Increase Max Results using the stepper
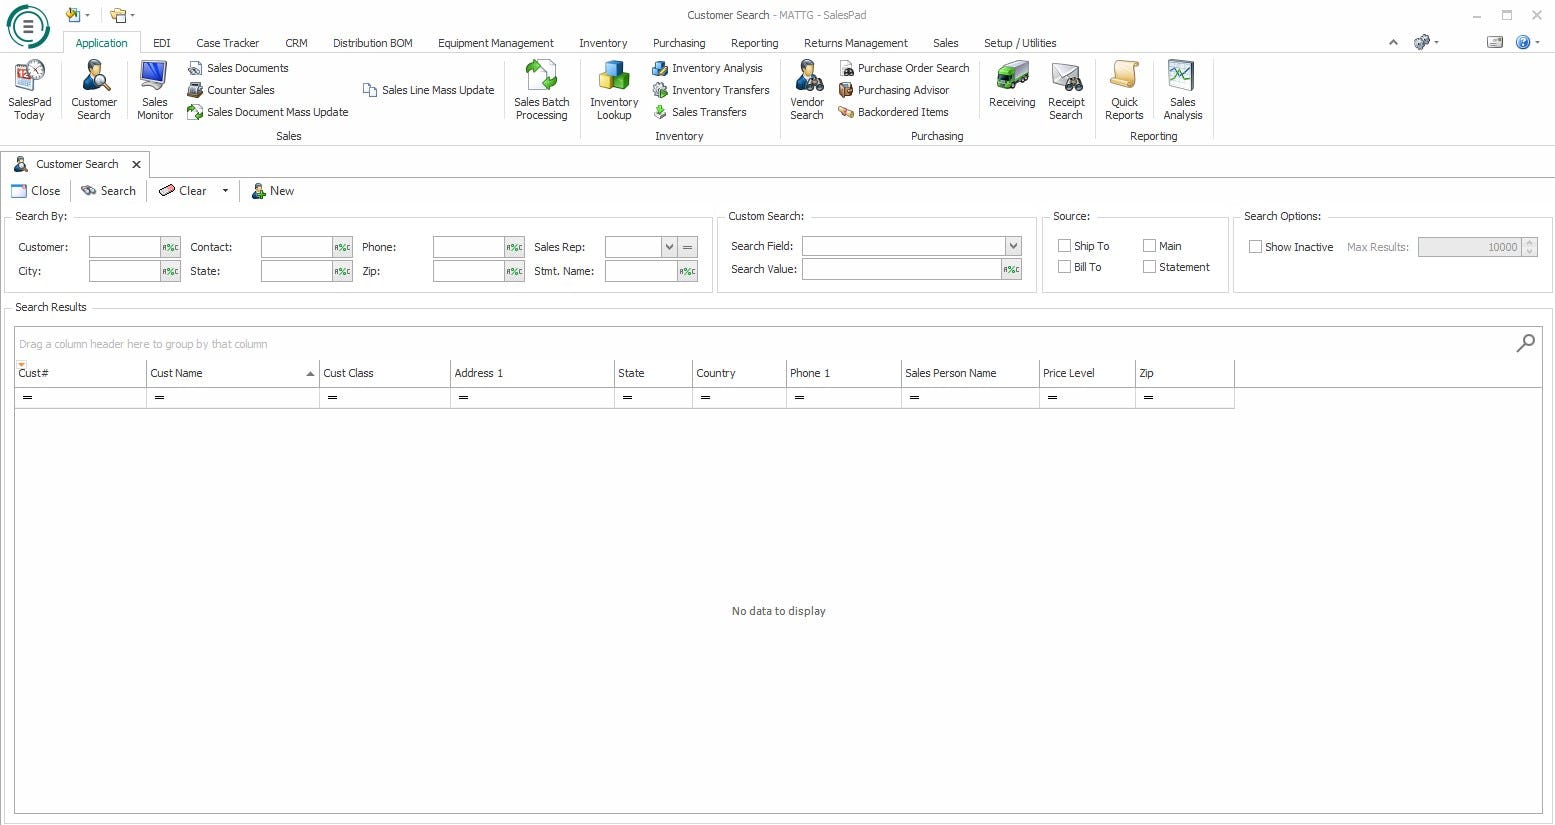The width and height of the screenshot is (1555, 825). [x=1529, y=242]
